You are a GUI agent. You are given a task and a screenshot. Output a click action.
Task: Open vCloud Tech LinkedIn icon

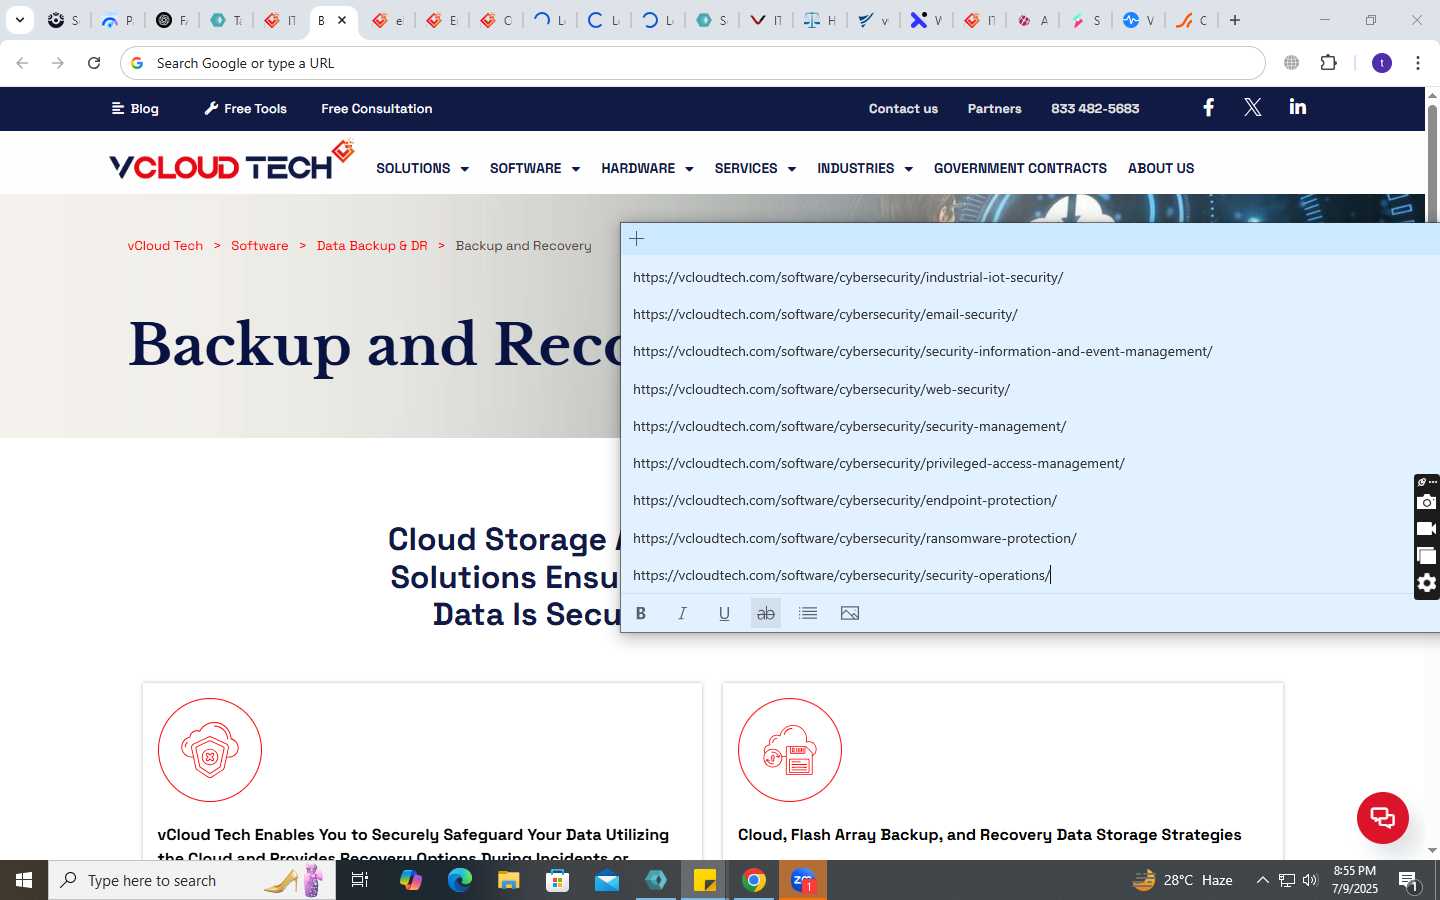[1298, 107]
